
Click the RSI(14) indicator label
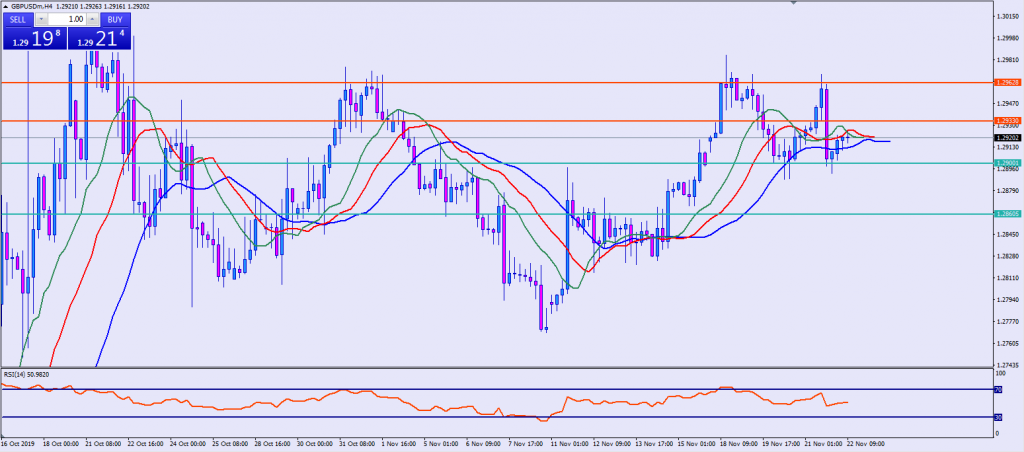[25, 374]
